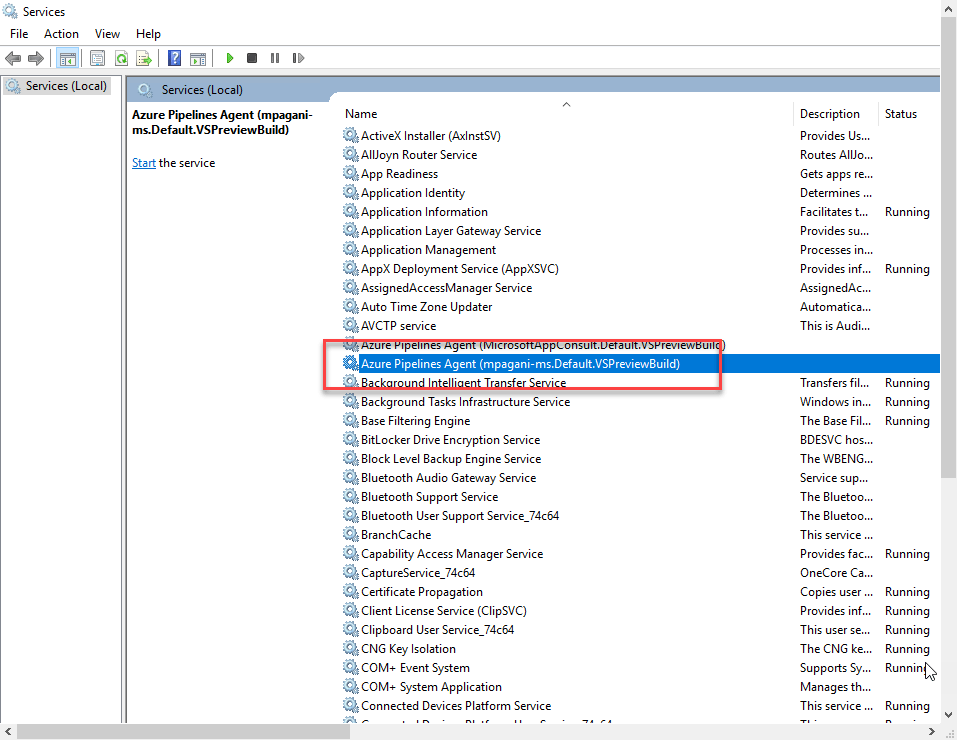Open the Help toolbar icon
The width and height of the screenshot is (957, 740).
click(175, 58)
